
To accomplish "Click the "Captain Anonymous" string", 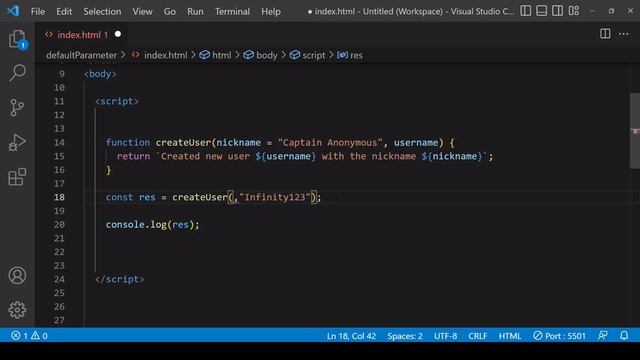I will 330,142.
